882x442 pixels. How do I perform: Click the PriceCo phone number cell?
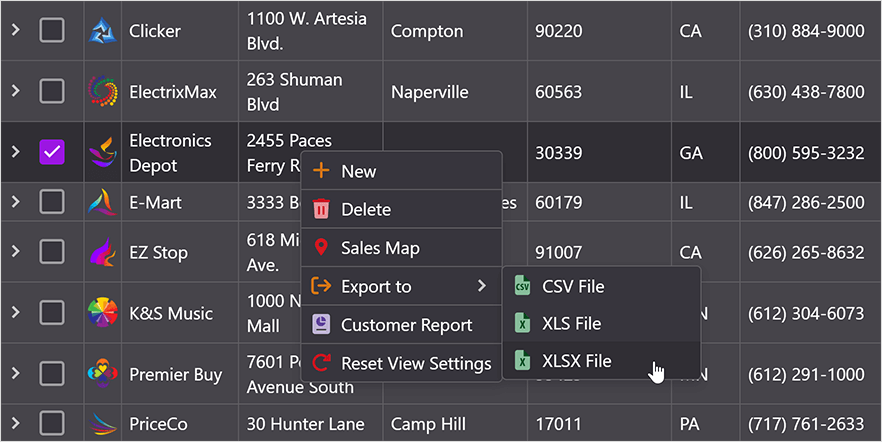coord(806,423)
